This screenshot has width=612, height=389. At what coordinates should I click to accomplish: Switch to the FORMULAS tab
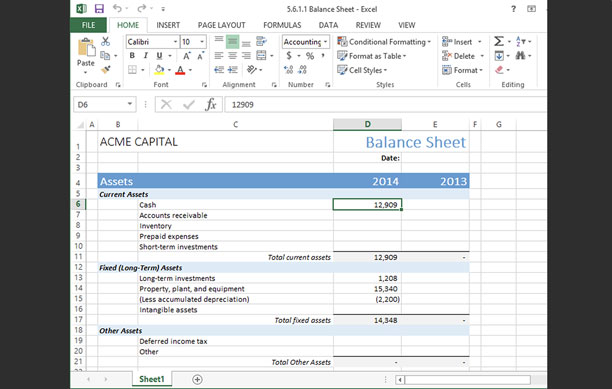(282, 25)
